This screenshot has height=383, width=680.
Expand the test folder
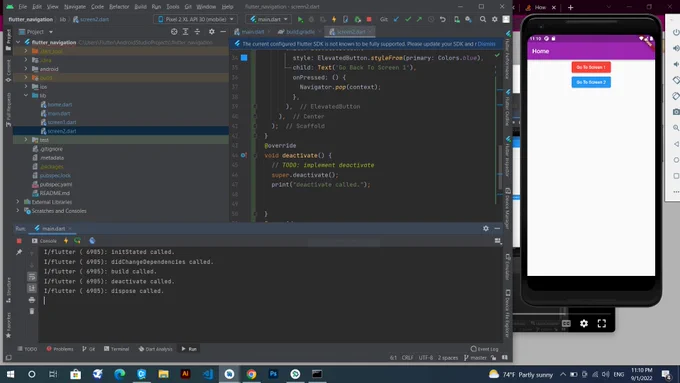click(x=26, y=140)
